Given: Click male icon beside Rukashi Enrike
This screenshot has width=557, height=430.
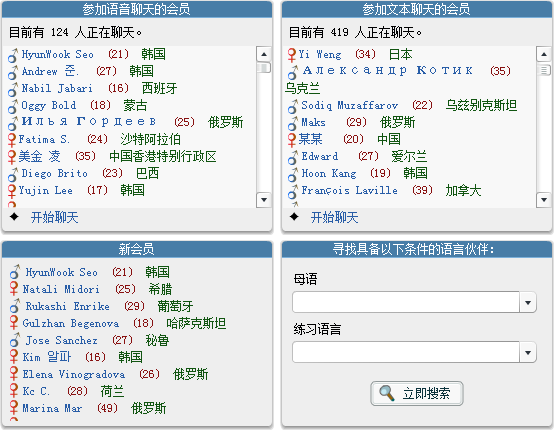Looking at the screenshot, I should click(15, 306).
